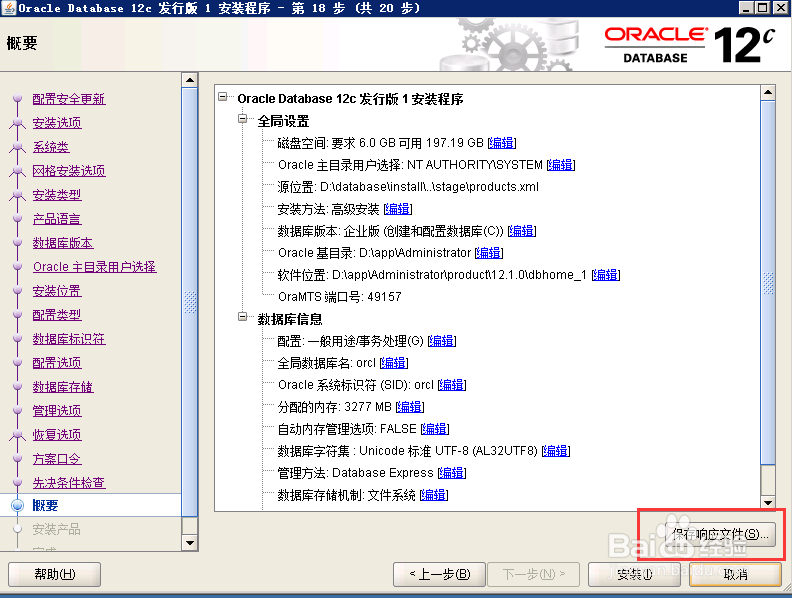This screenshot has height=598, width=792.
Task: Click the summary panel scroll down arrow
Action: [x=768, y=503]
